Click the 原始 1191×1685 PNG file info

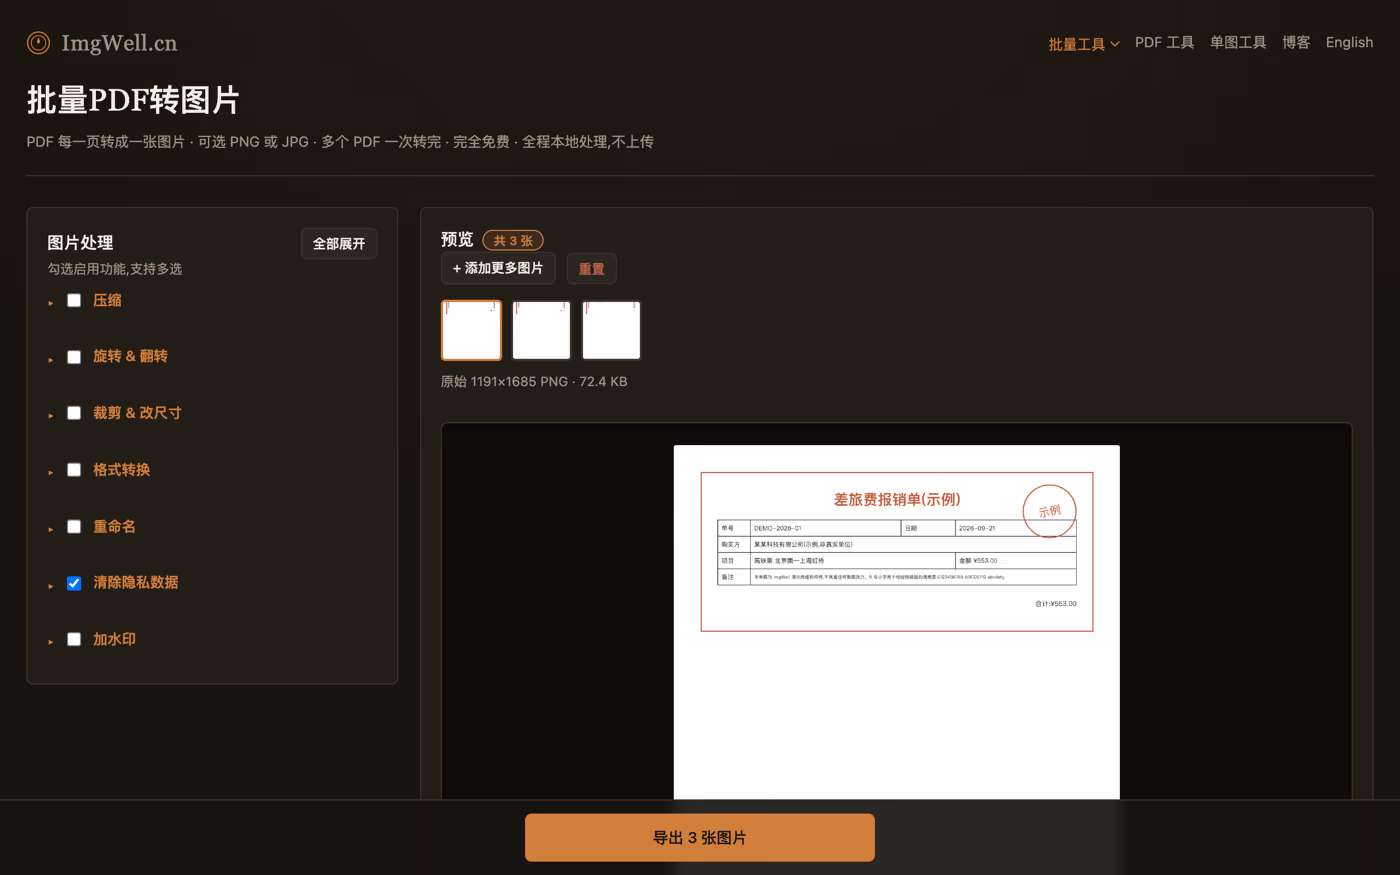(x=534, y=381)
